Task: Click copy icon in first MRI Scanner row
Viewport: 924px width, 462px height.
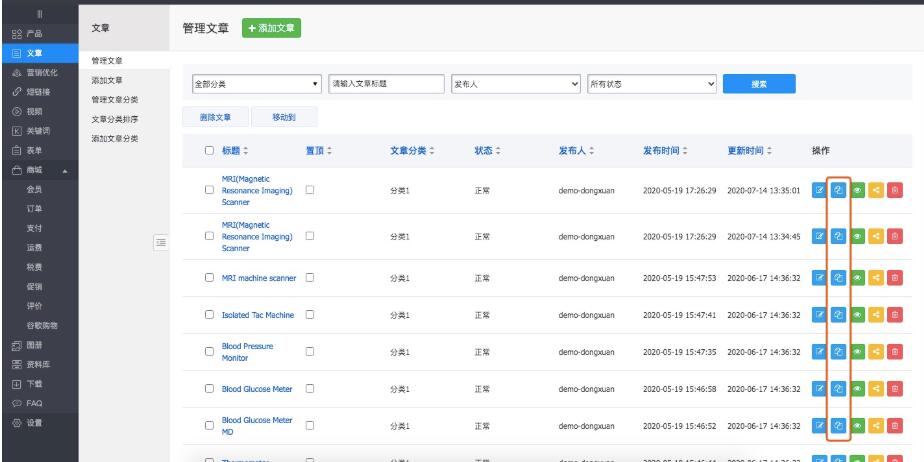Action: pos(839,191)
